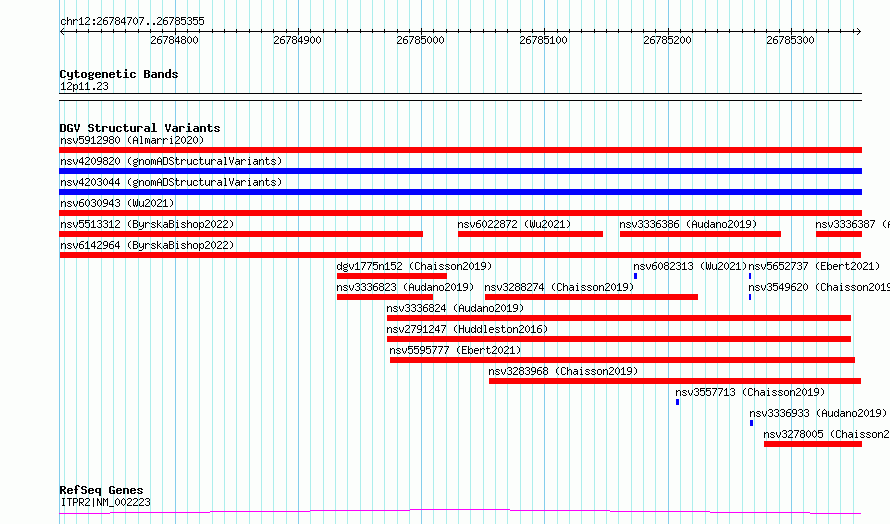Screen dimensions: 890x524
Task: Click the small blue nsv6082313 variant marker
Action: (635, 276)
